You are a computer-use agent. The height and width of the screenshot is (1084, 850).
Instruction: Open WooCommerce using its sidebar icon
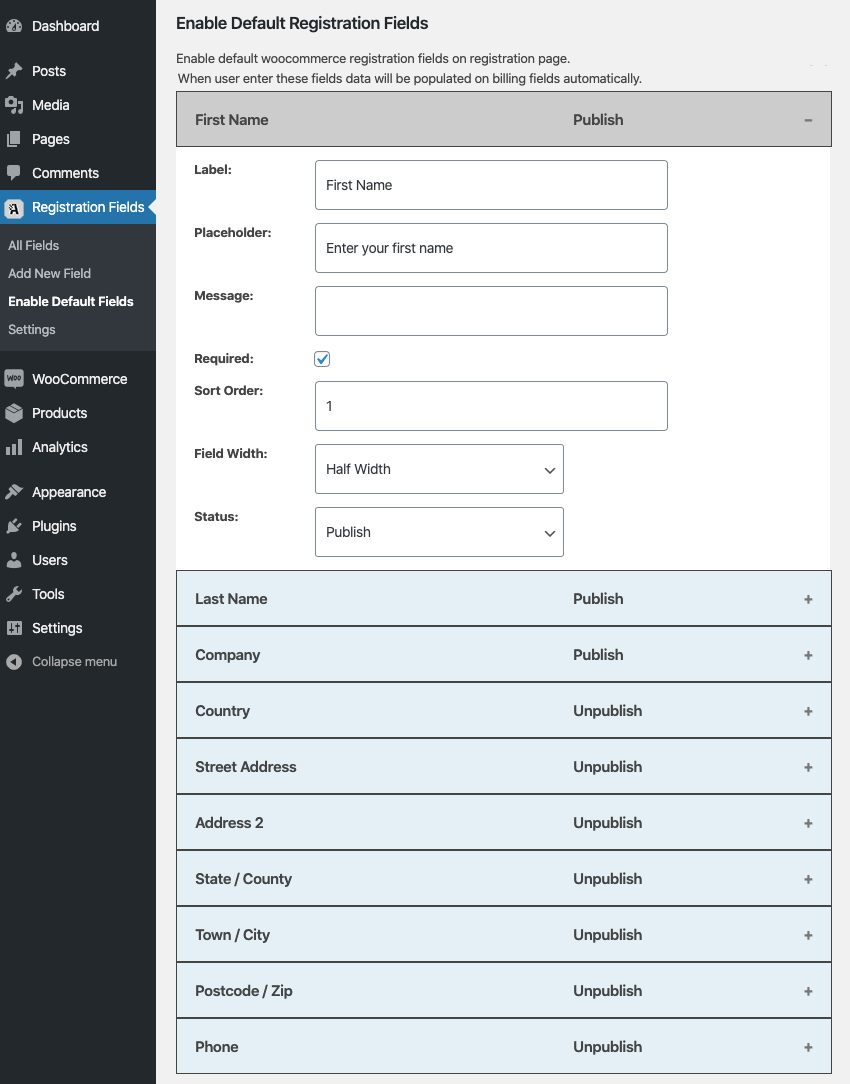coord(15,379)
